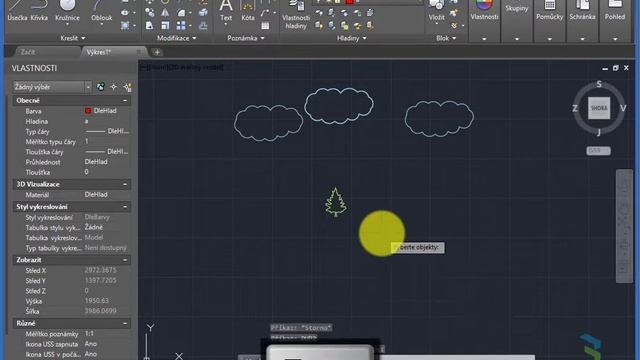Expand the Hladiny panel dropdown
640x360 pixels.
coord(351,38)
